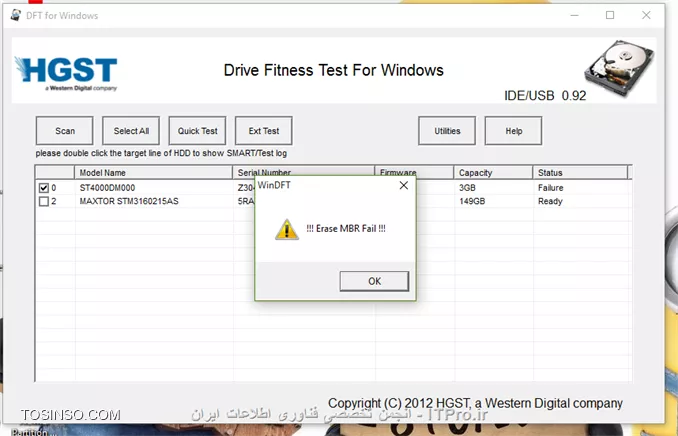Uncheck the ST4000DM000 drive checkbox

pyautogui.click(x=44, y=188)
